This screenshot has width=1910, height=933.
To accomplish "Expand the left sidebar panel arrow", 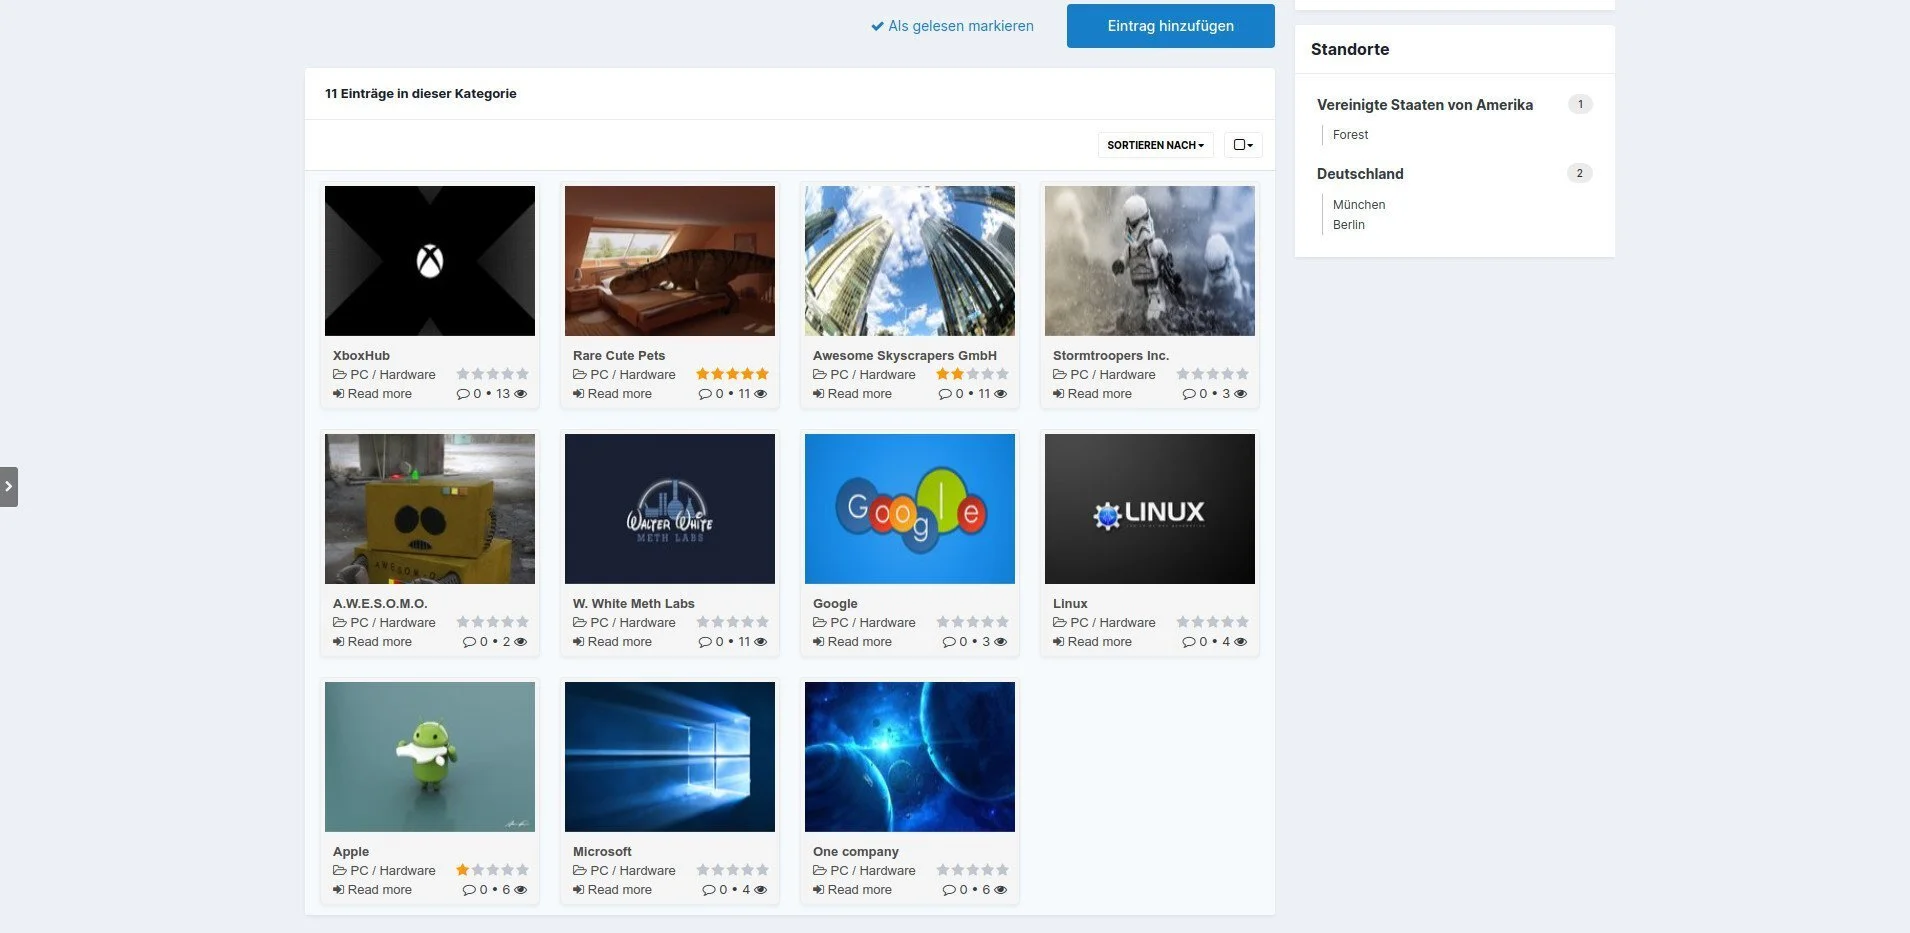I will tap(9, 487).
